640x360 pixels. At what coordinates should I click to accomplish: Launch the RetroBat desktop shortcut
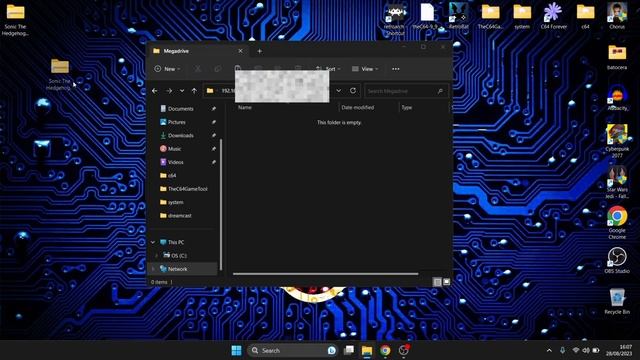tap(458, 16)
